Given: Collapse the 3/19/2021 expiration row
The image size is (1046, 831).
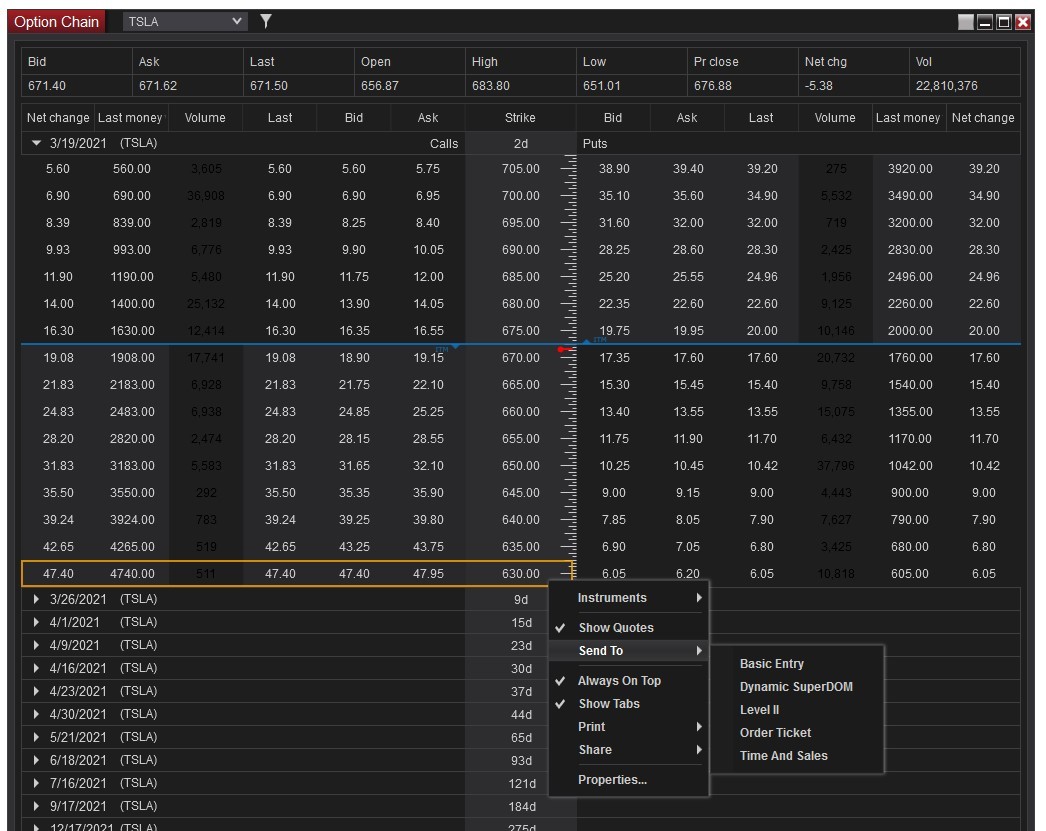Looking at the screenshot, I should pos(37,143).
